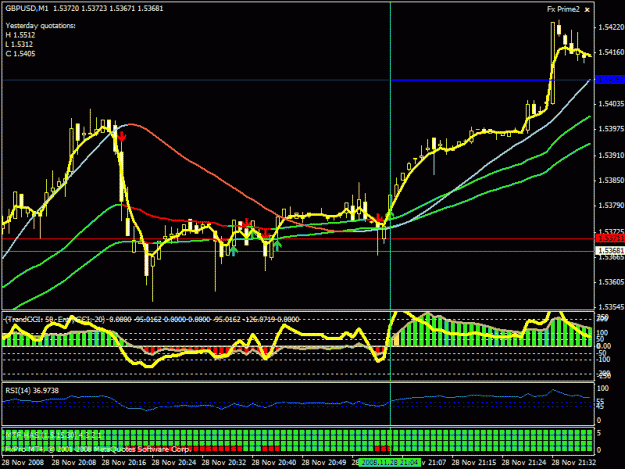
Task: Click the '28 Nov 20:24' time axis label
Action: tap(174, 462)
